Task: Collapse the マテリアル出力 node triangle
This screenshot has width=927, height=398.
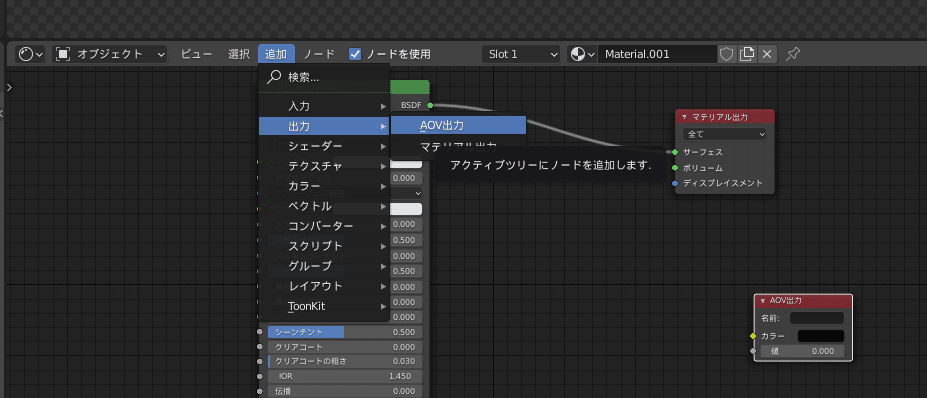Action: pos(685,117)
